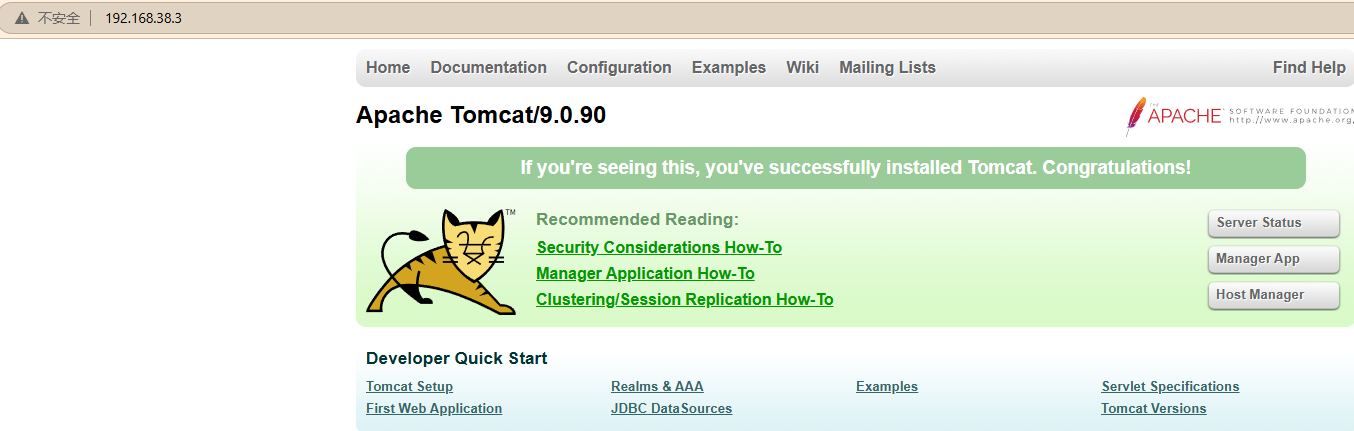Click the Server Status button
The width and height of the screenshot is (1354, 431).
pos(1273,223)
